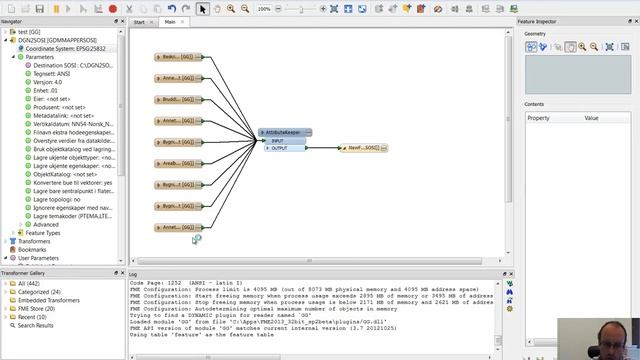Image resolution: width=640 pixels, height=360 pixels.
Task: Select the AttributeKeeper transformer
Action: point(285,132)
